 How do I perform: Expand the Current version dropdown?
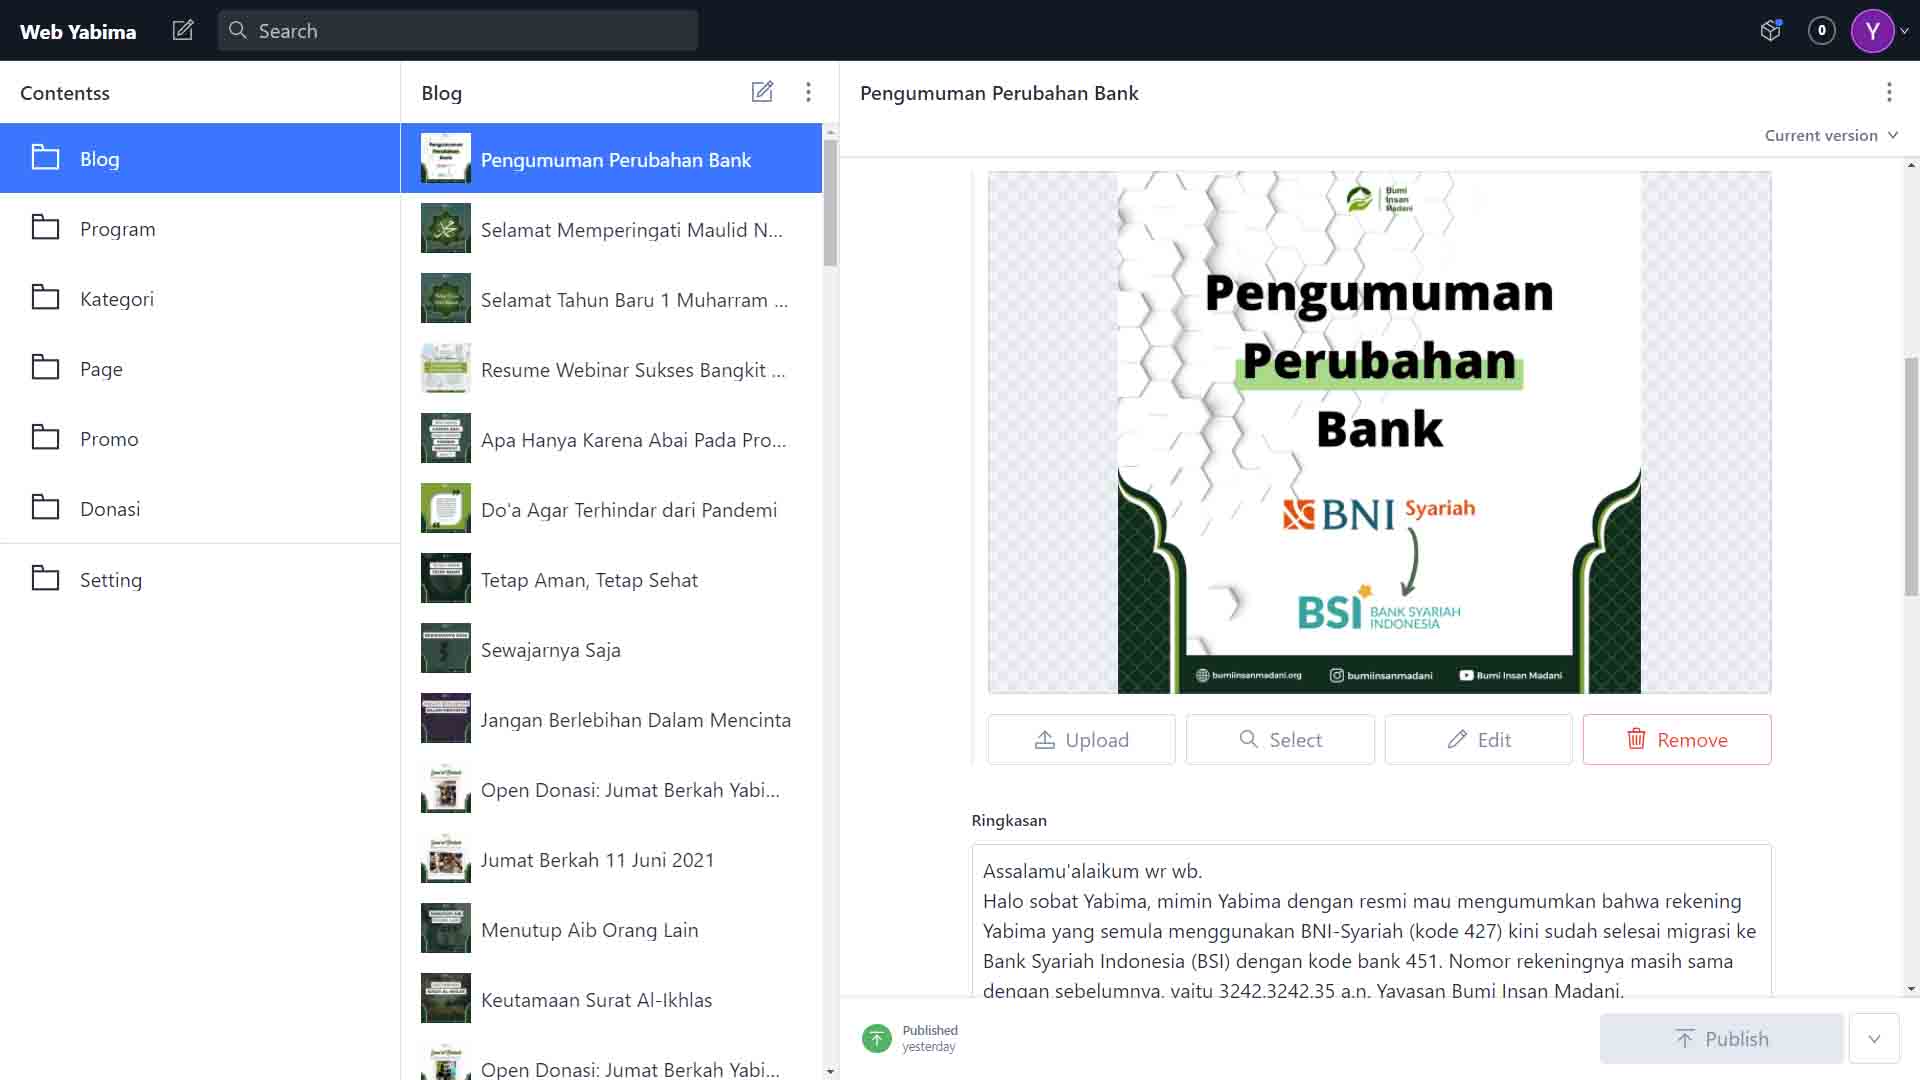(x=1830, y=135)
